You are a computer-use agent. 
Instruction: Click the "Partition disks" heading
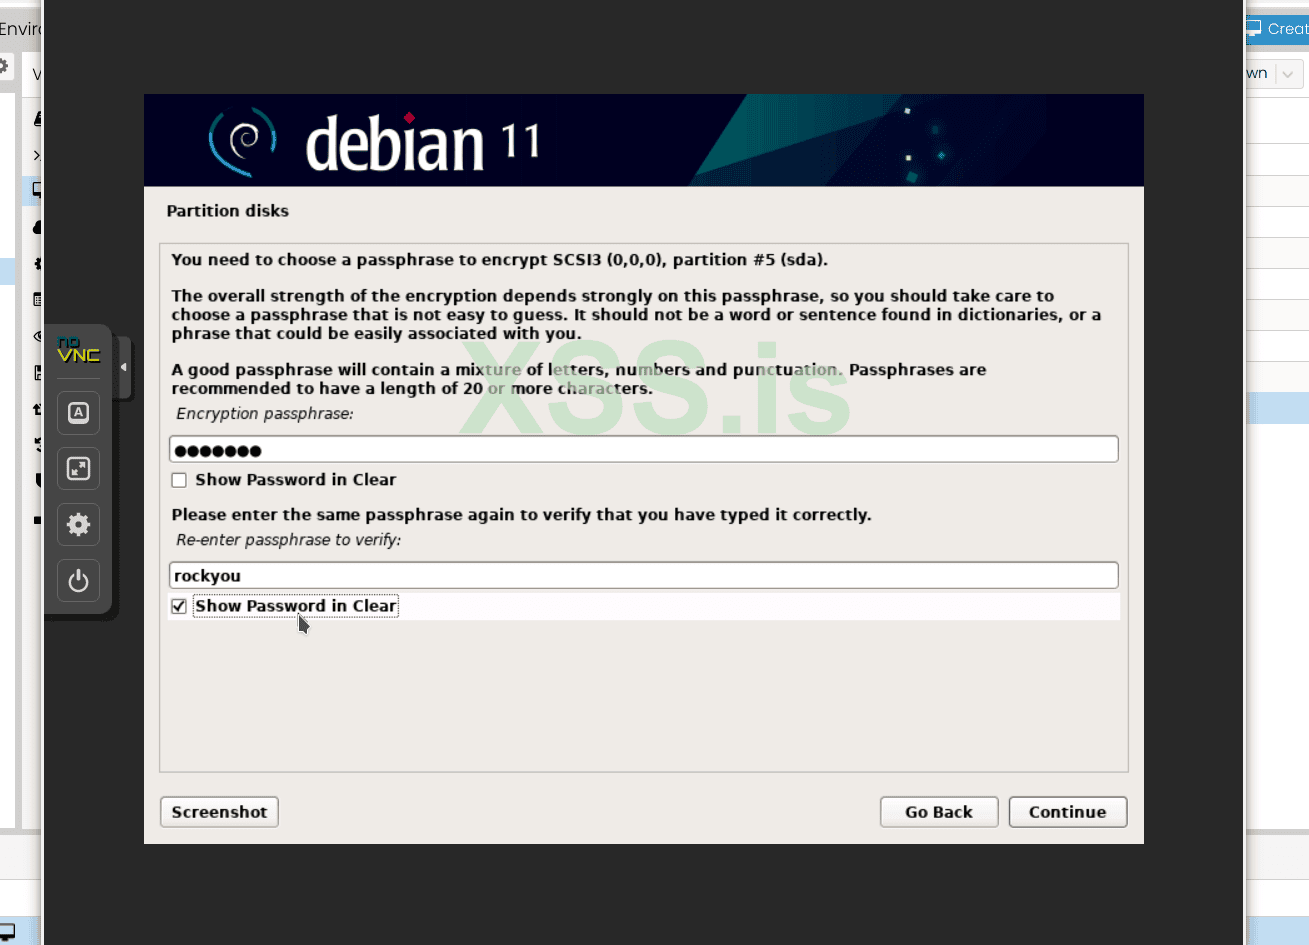[x=228, y=211]
